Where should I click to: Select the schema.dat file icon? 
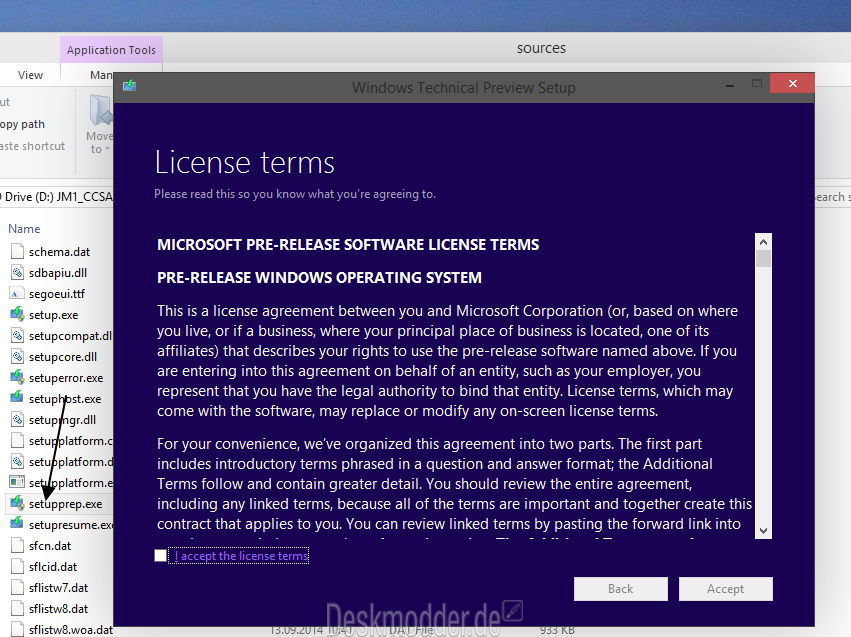tap(17, 251)
